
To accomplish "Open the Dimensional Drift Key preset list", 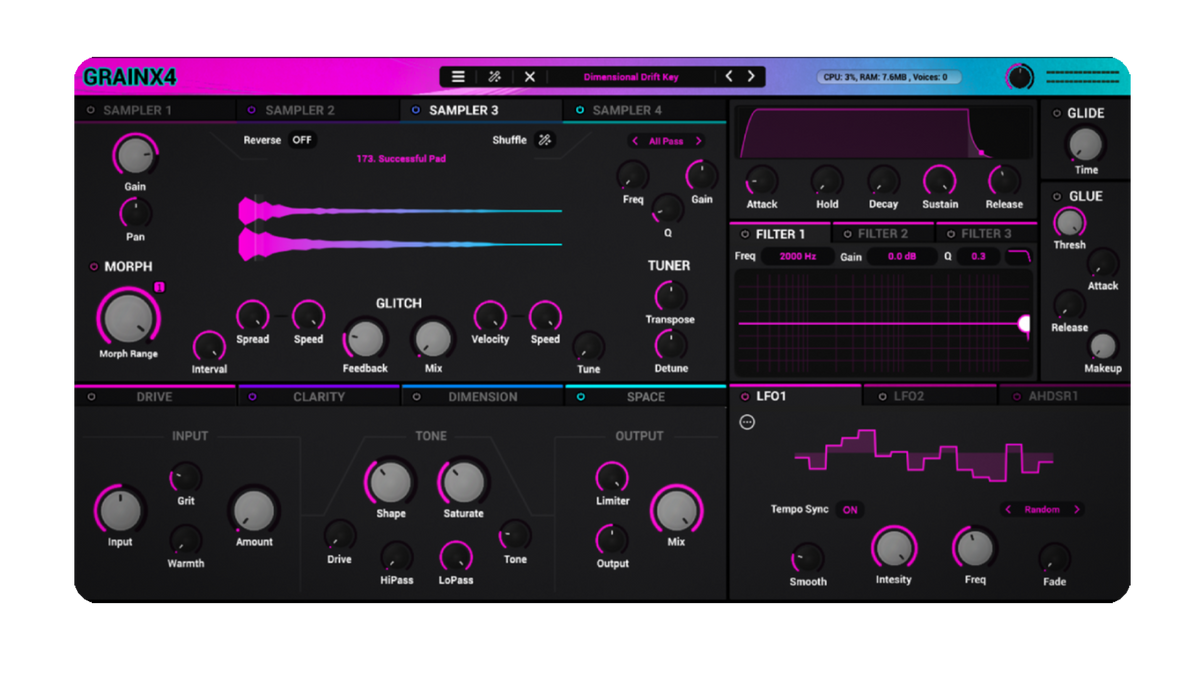I will point(631,77).
